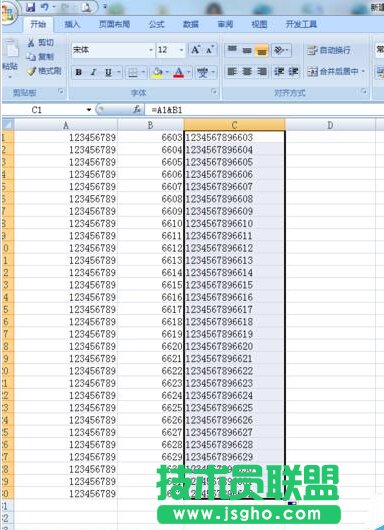The height and width of the screenshot is (530, 384).
Task: Toggle underline formatting
Action: pyautogui.click(x=108, y=72)
